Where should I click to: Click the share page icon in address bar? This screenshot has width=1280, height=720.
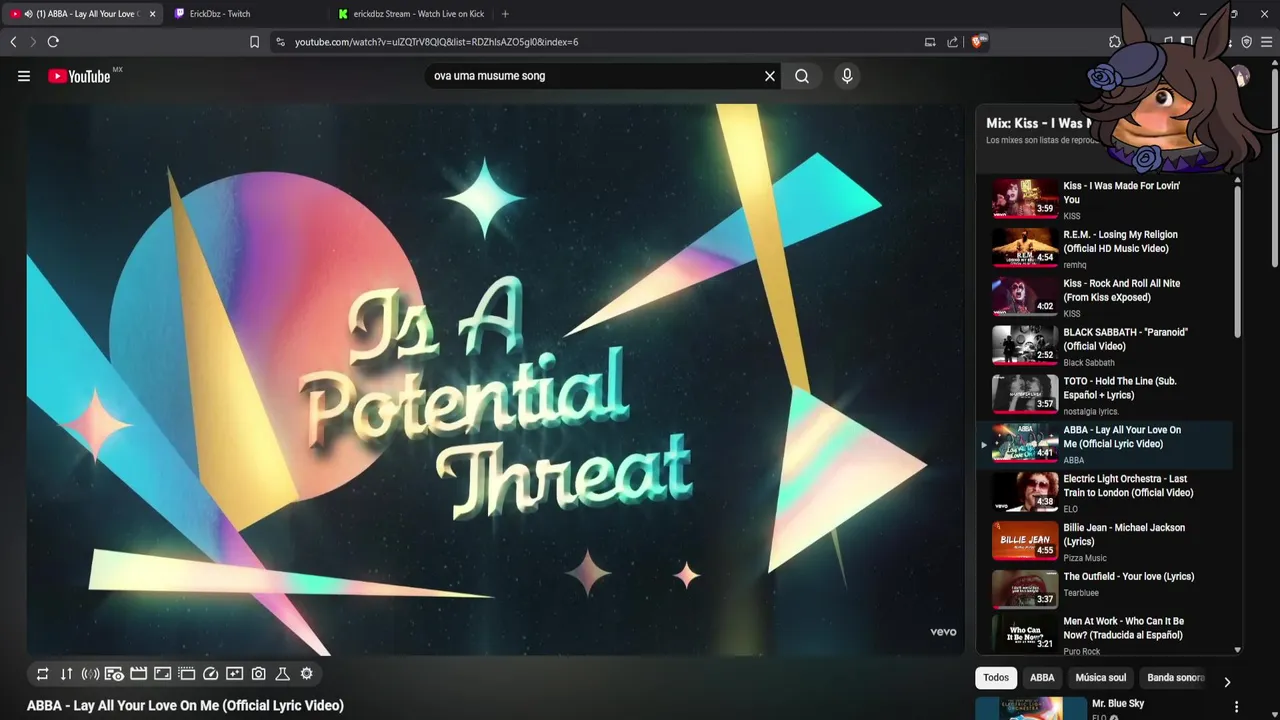[952, 42]
